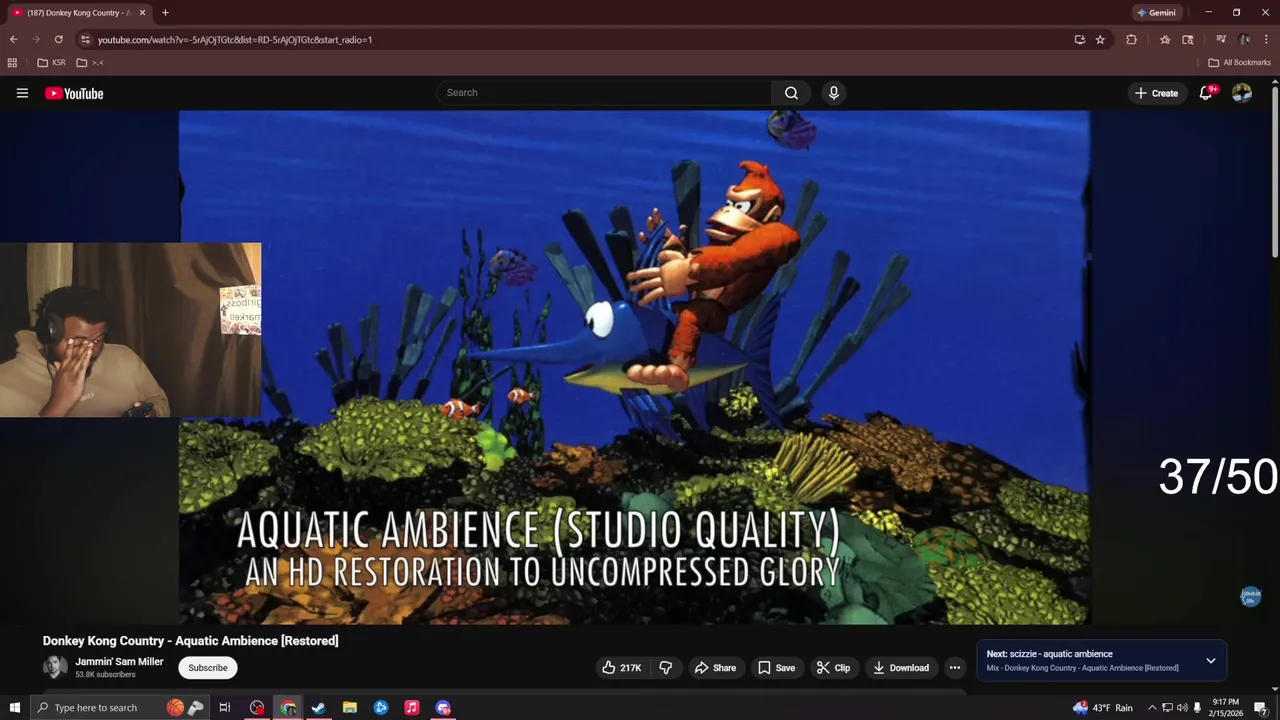Screen dimensions: 1280x720
Task: Open the '>.<' bookmarks folder
Action: 90,62
